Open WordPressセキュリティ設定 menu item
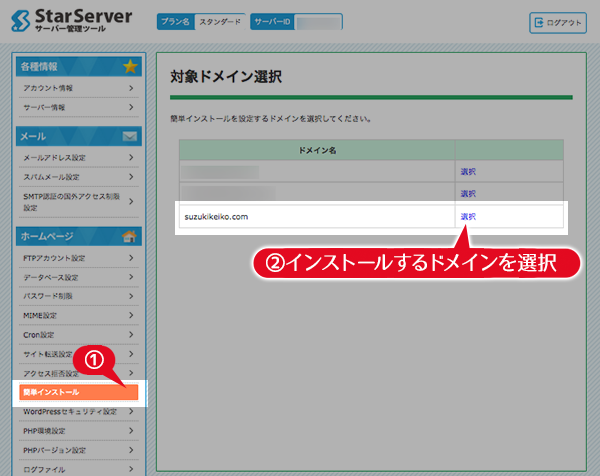 (x=78, y=412)
